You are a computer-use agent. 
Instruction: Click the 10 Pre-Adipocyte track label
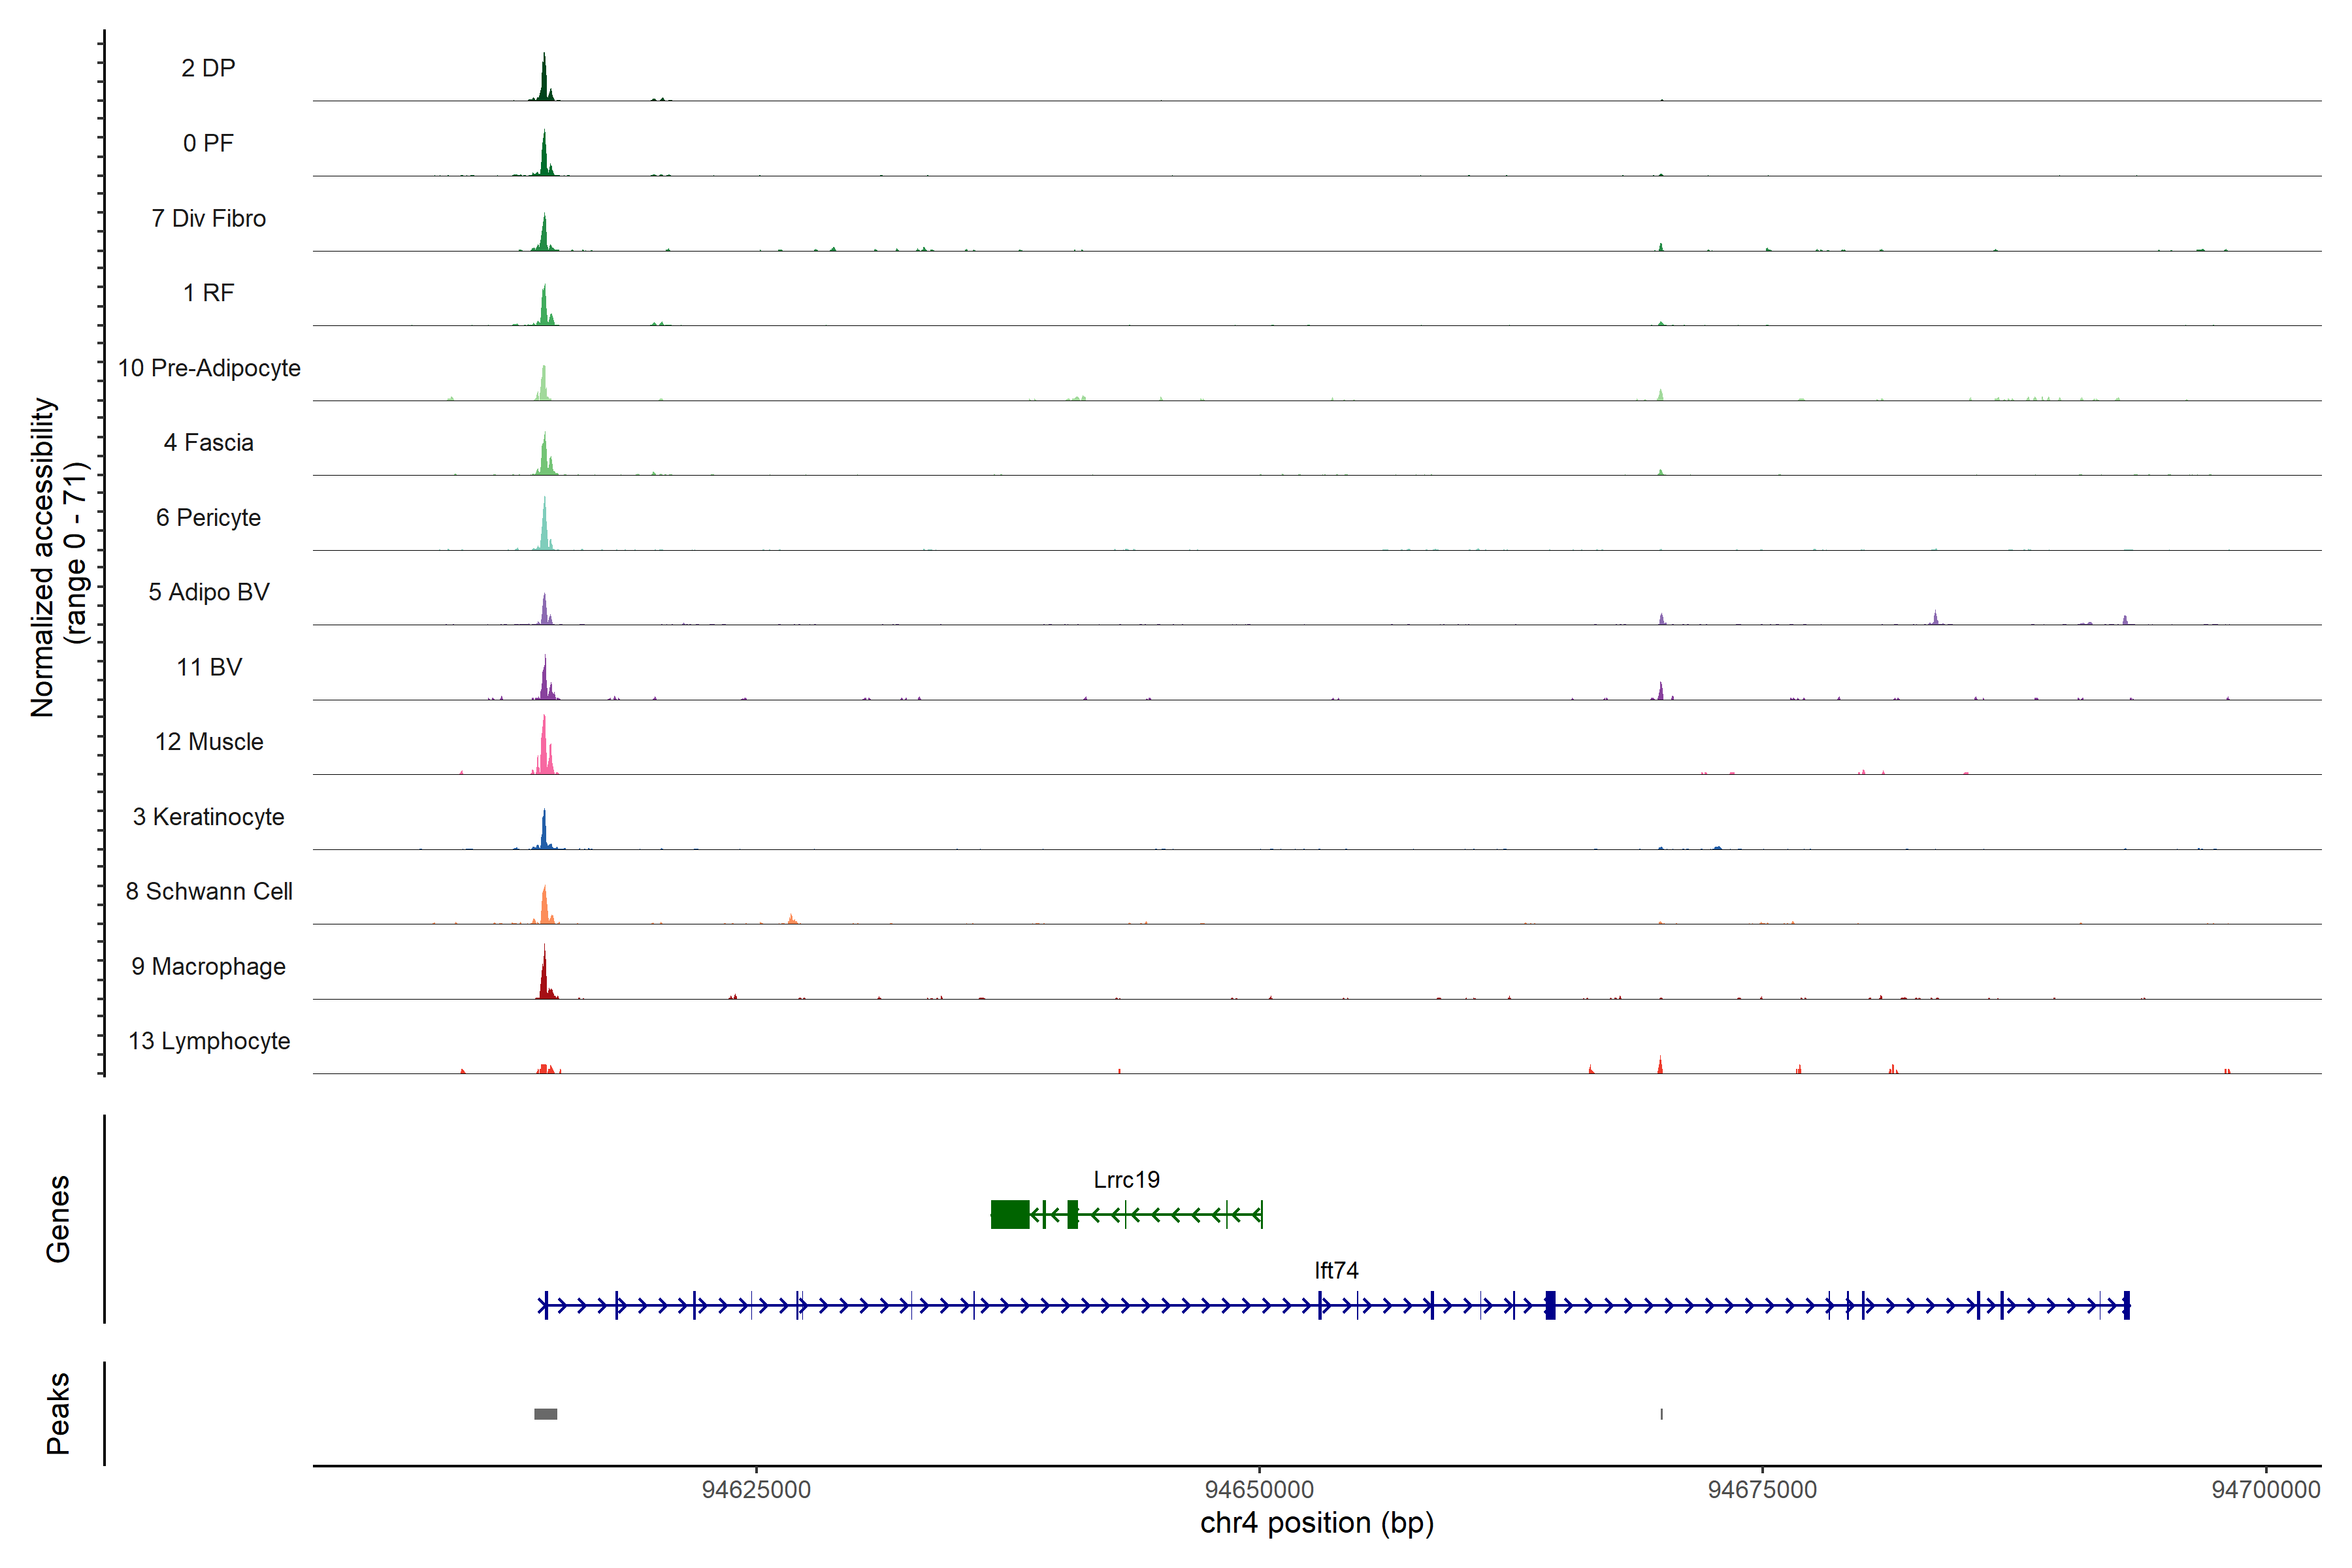(x=209, y=368)
